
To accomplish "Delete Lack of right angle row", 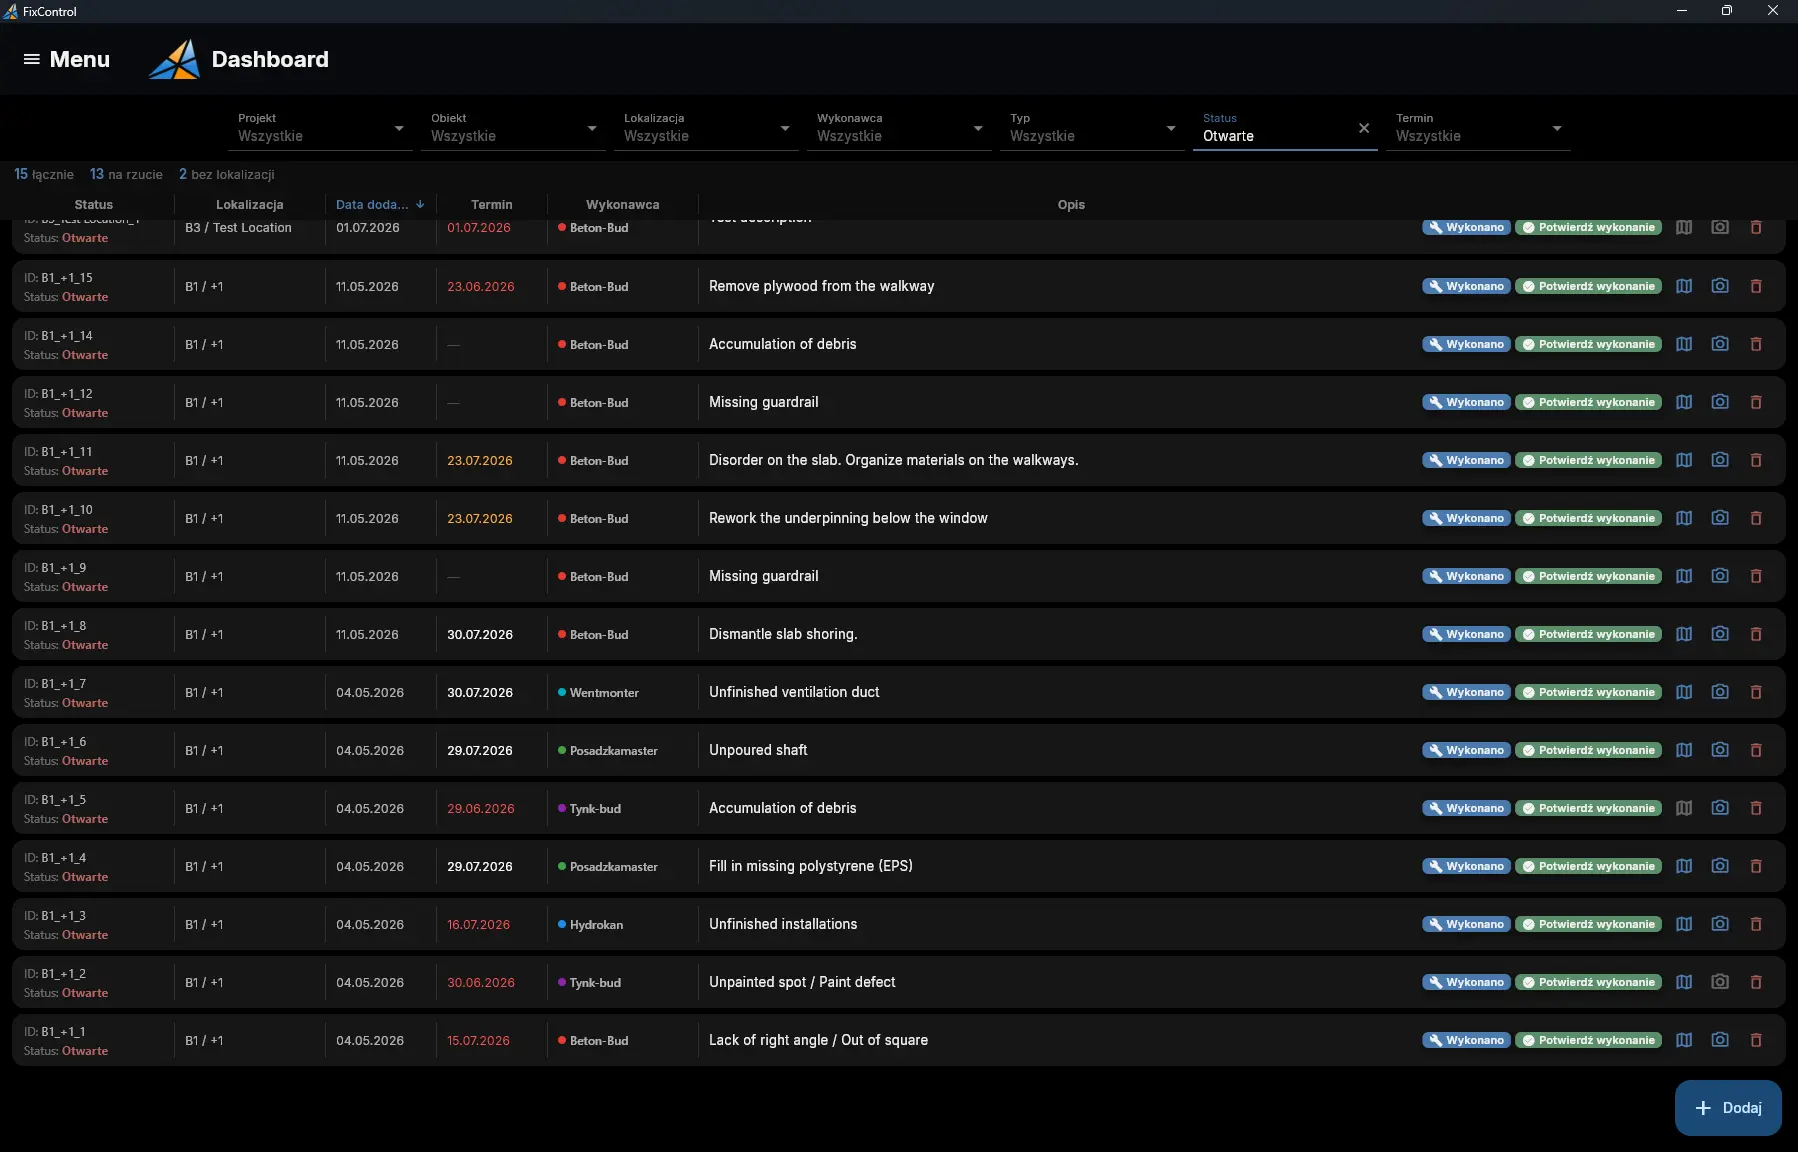I will (1756, 1040).
